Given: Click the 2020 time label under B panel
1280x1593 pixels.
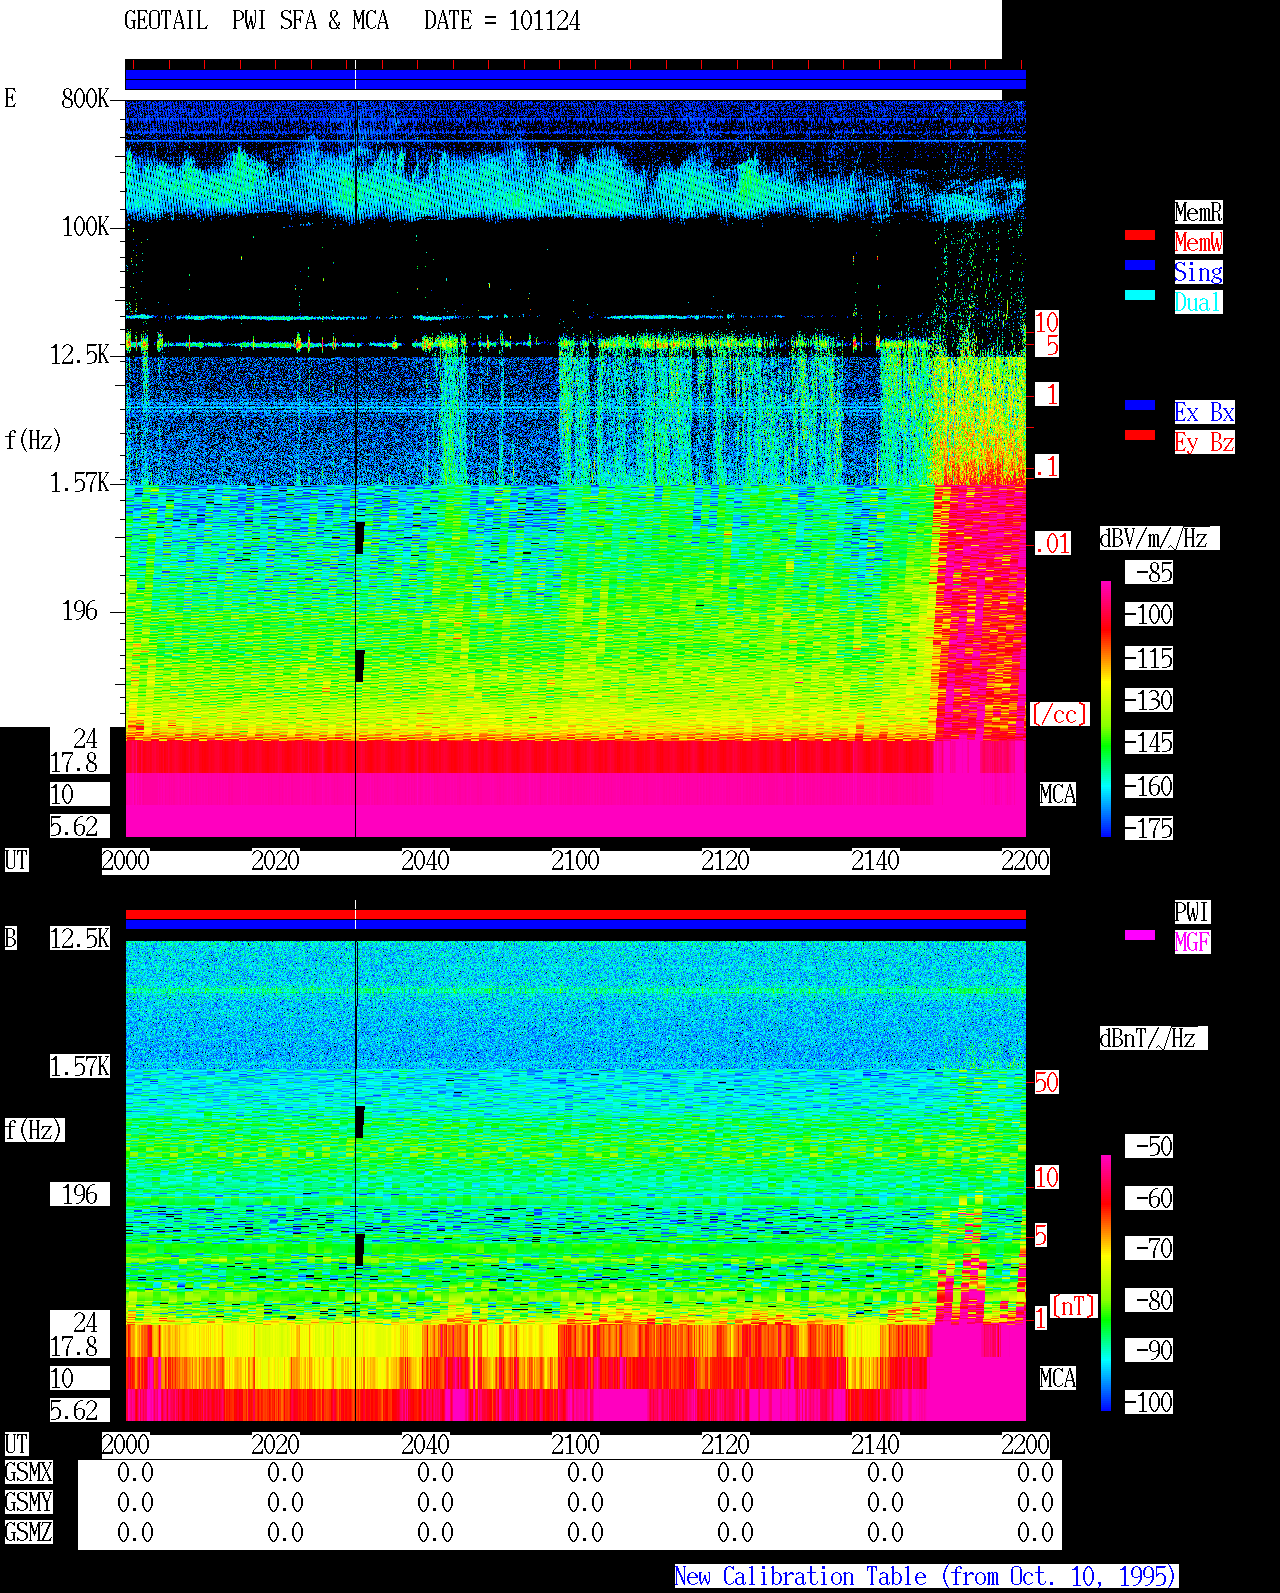Looking at the screenshot, I should (x=275, y=1444).
